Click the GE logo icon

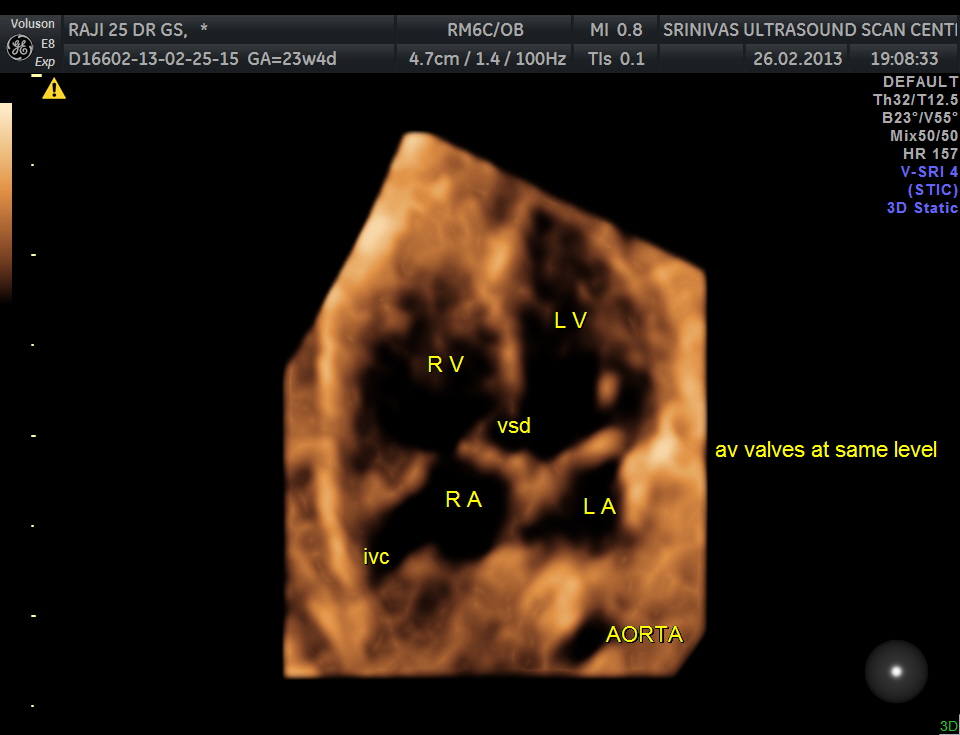coord(19,47)
